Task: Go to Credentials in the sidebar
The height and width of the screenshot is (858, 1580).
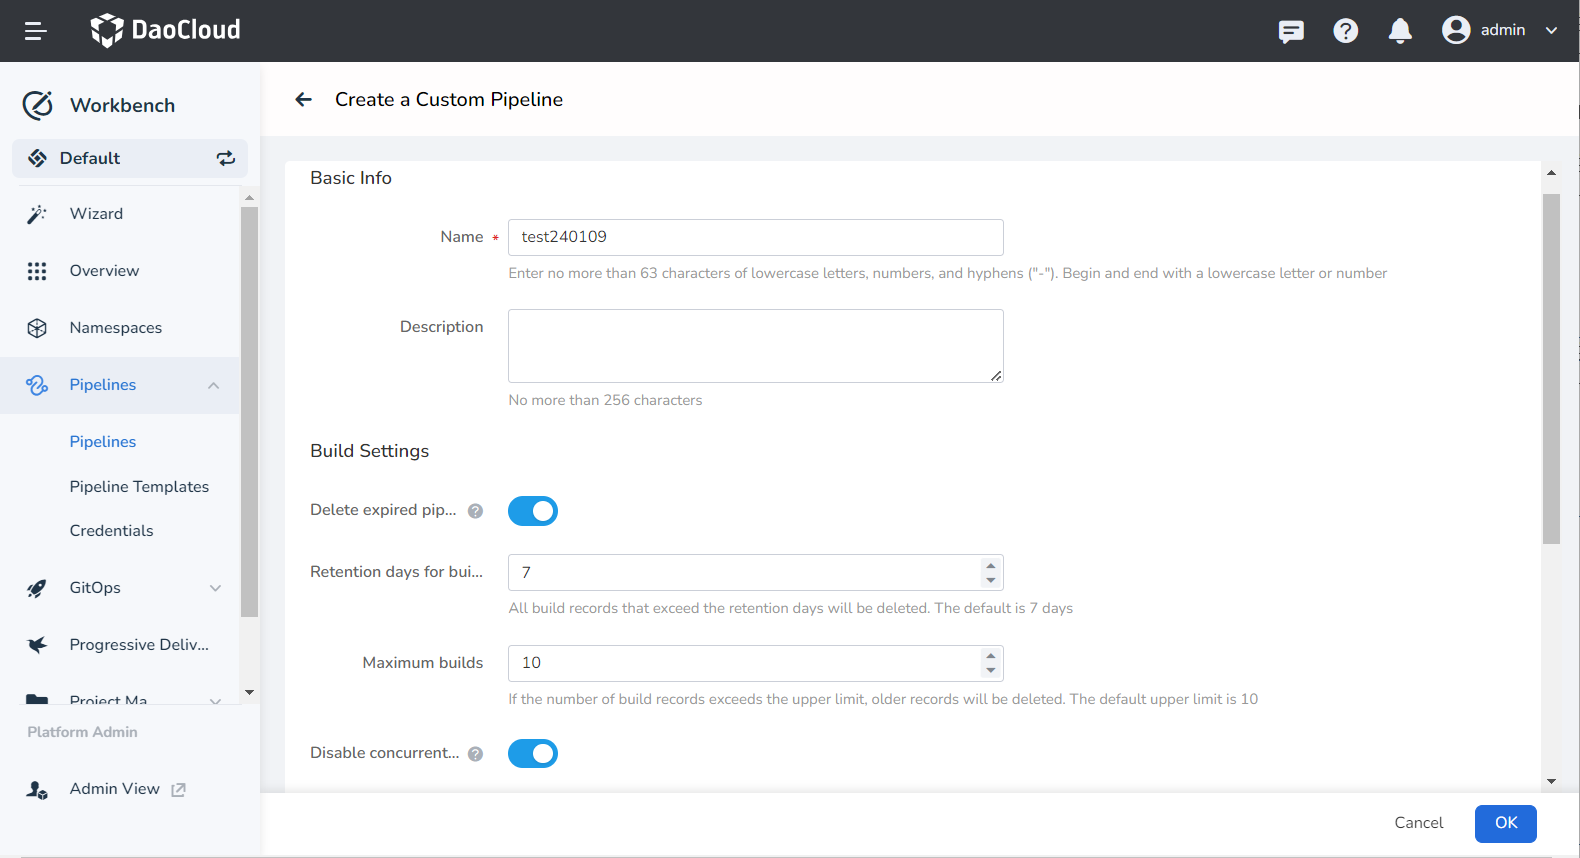Action: click(x=111, y=531)
